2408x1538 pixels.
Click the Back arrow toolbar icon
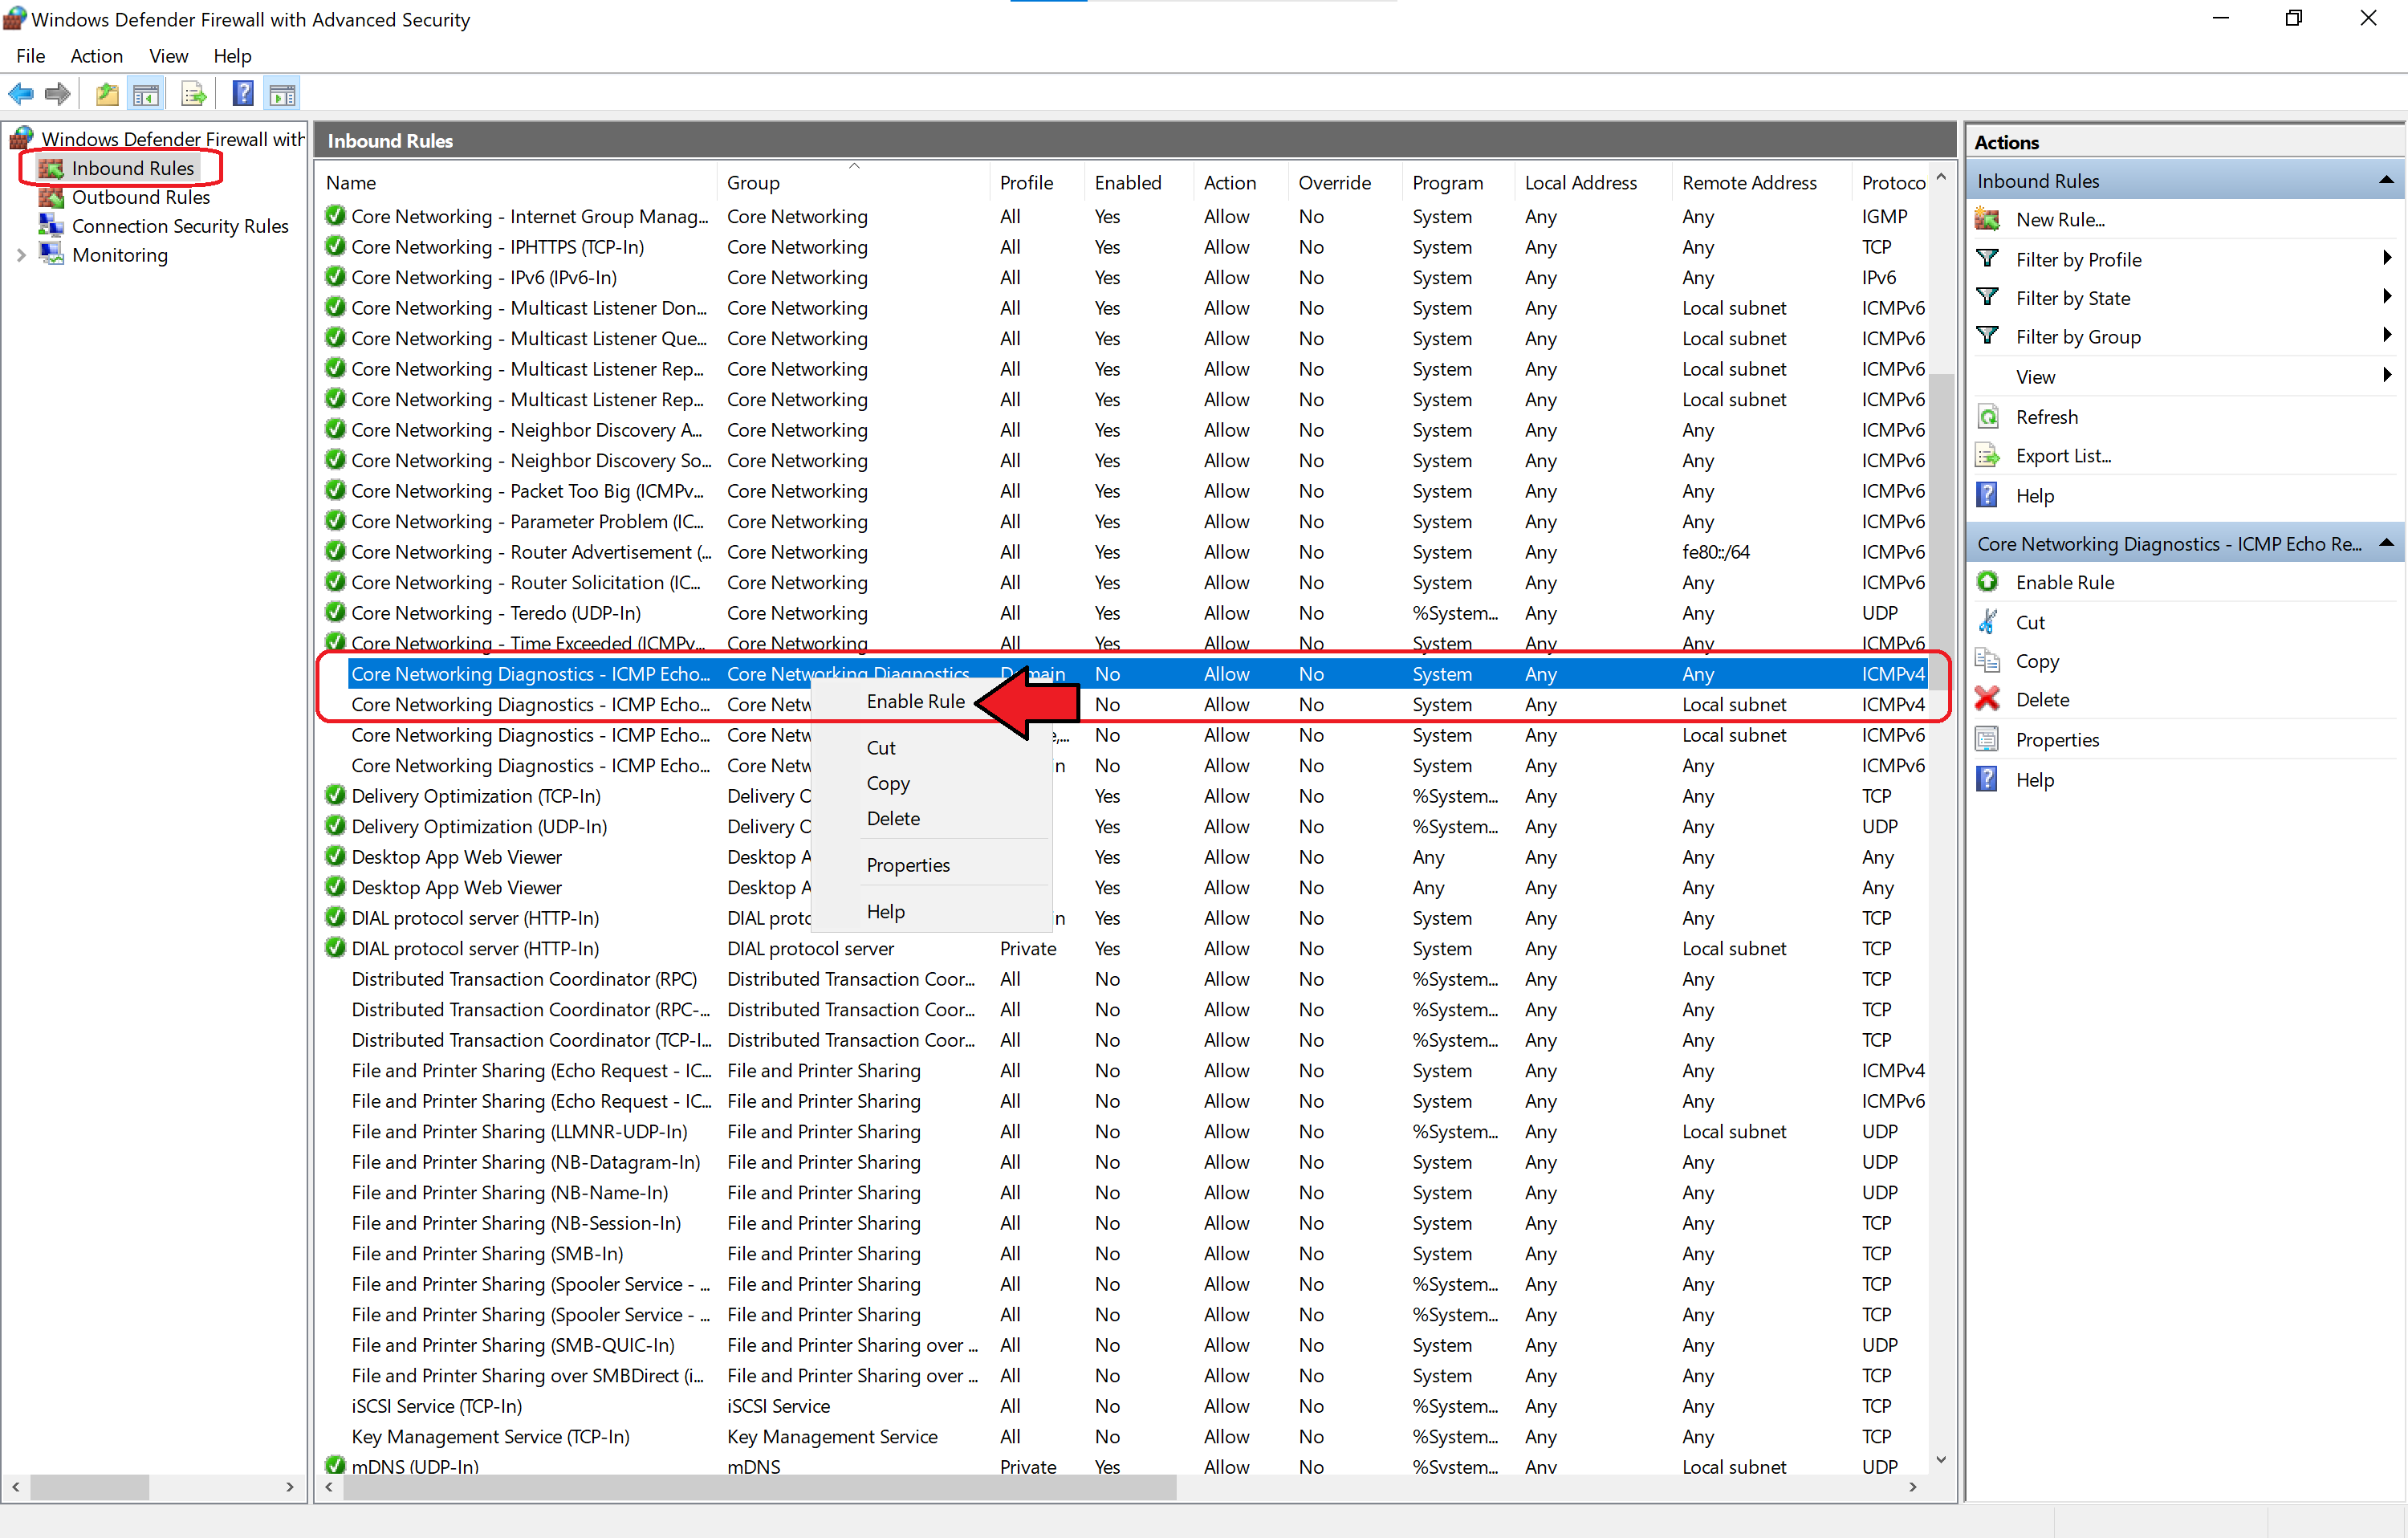21,95
